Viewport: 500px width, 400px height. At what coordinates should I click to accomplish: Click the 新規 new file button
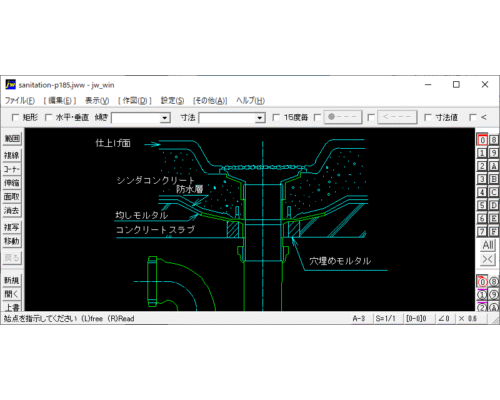12,280
